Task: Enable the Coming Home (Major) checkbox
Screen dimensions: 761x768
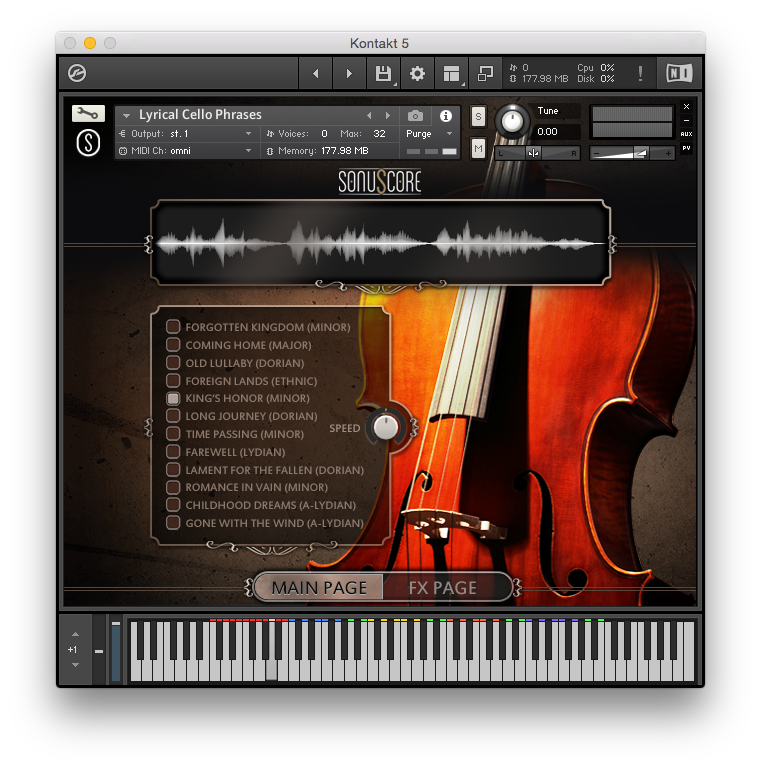Action: (173, 344)
